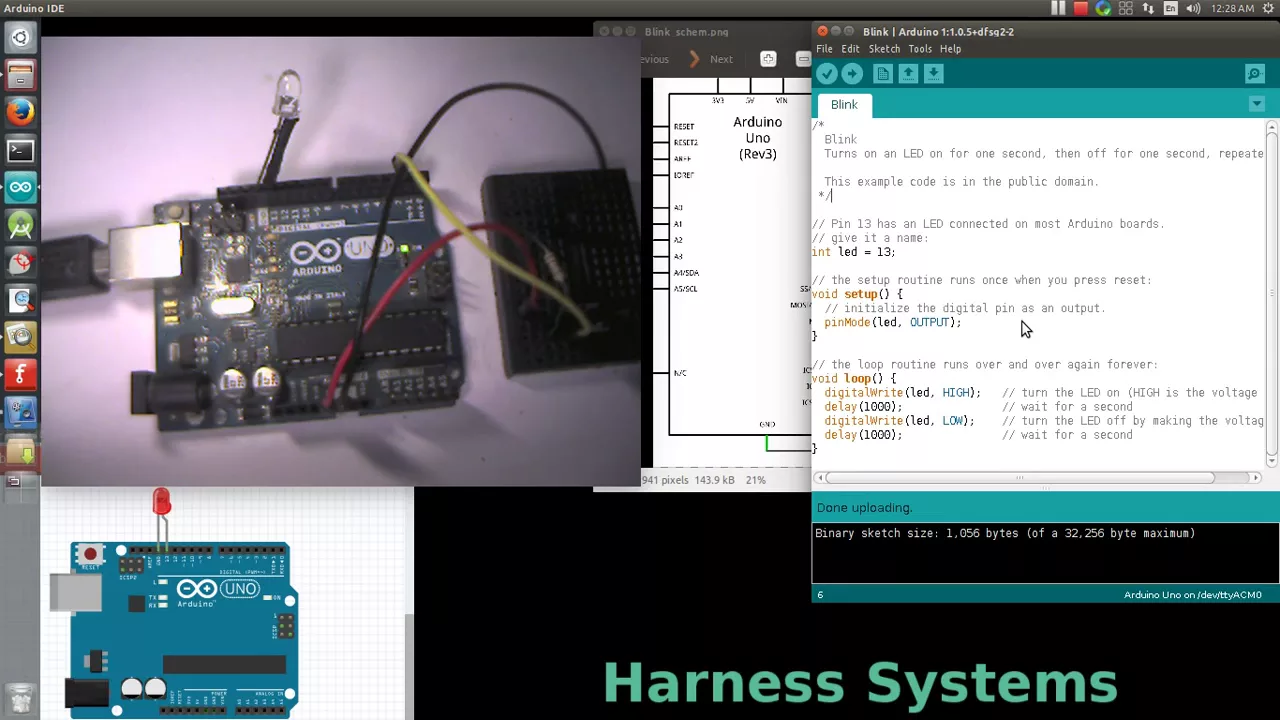Launch Fritzing from the dock
This screenshot has height=720, width=1280.
point(20,374)
